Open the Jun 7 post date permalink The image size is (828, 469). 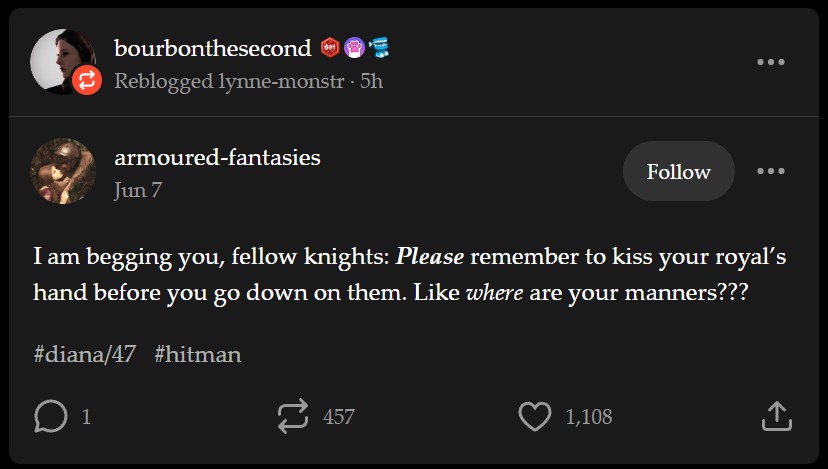137,190
